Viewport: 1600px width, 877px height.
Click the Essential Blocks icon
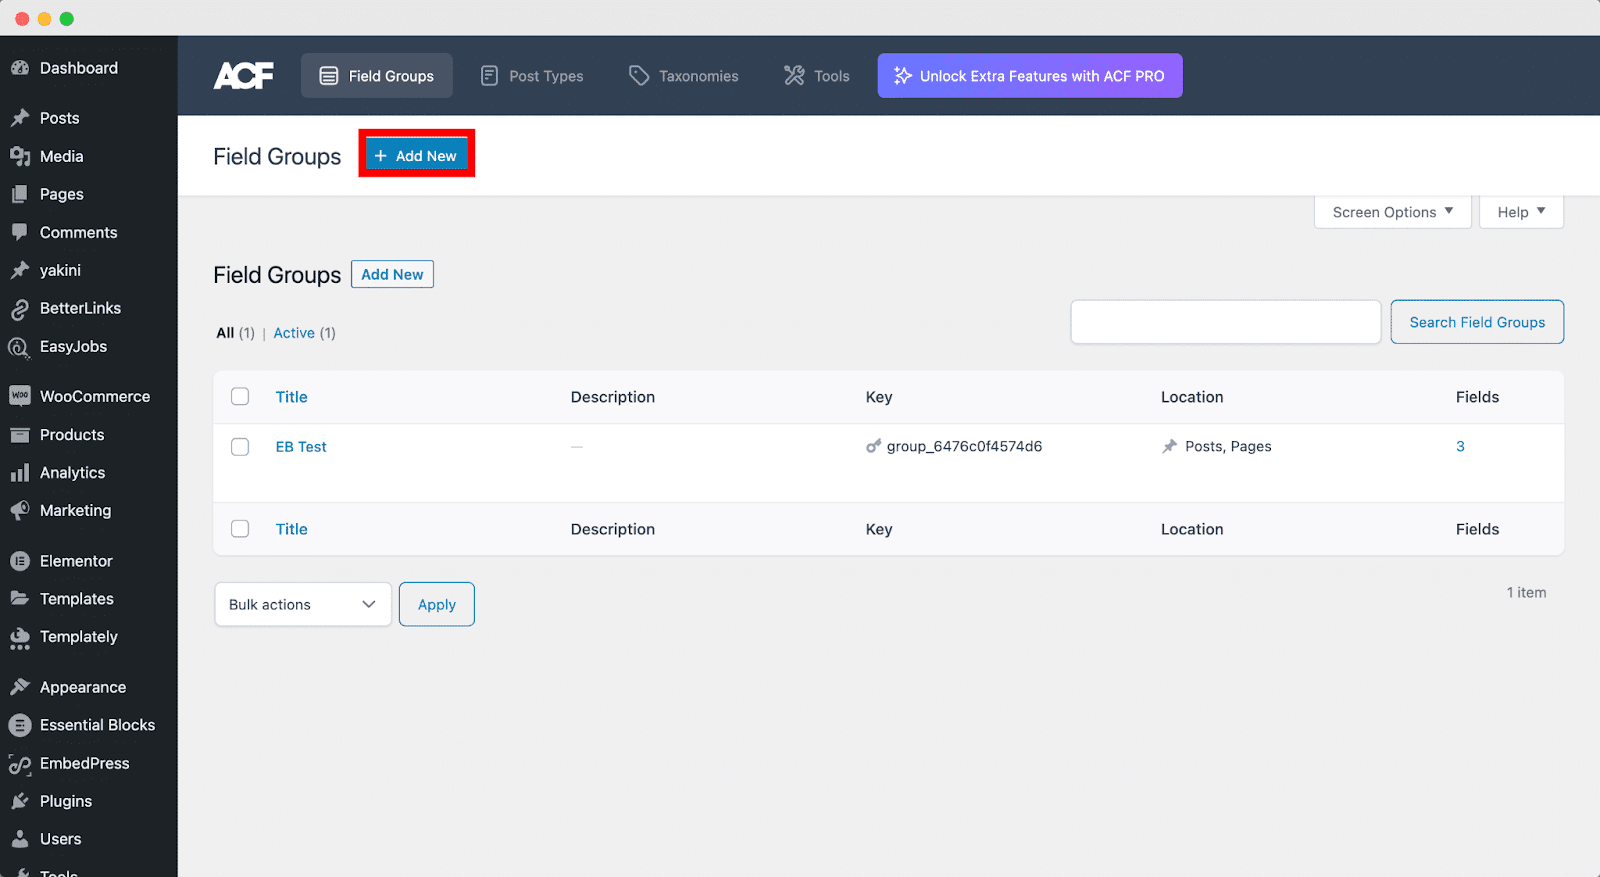tap(20, 725)
